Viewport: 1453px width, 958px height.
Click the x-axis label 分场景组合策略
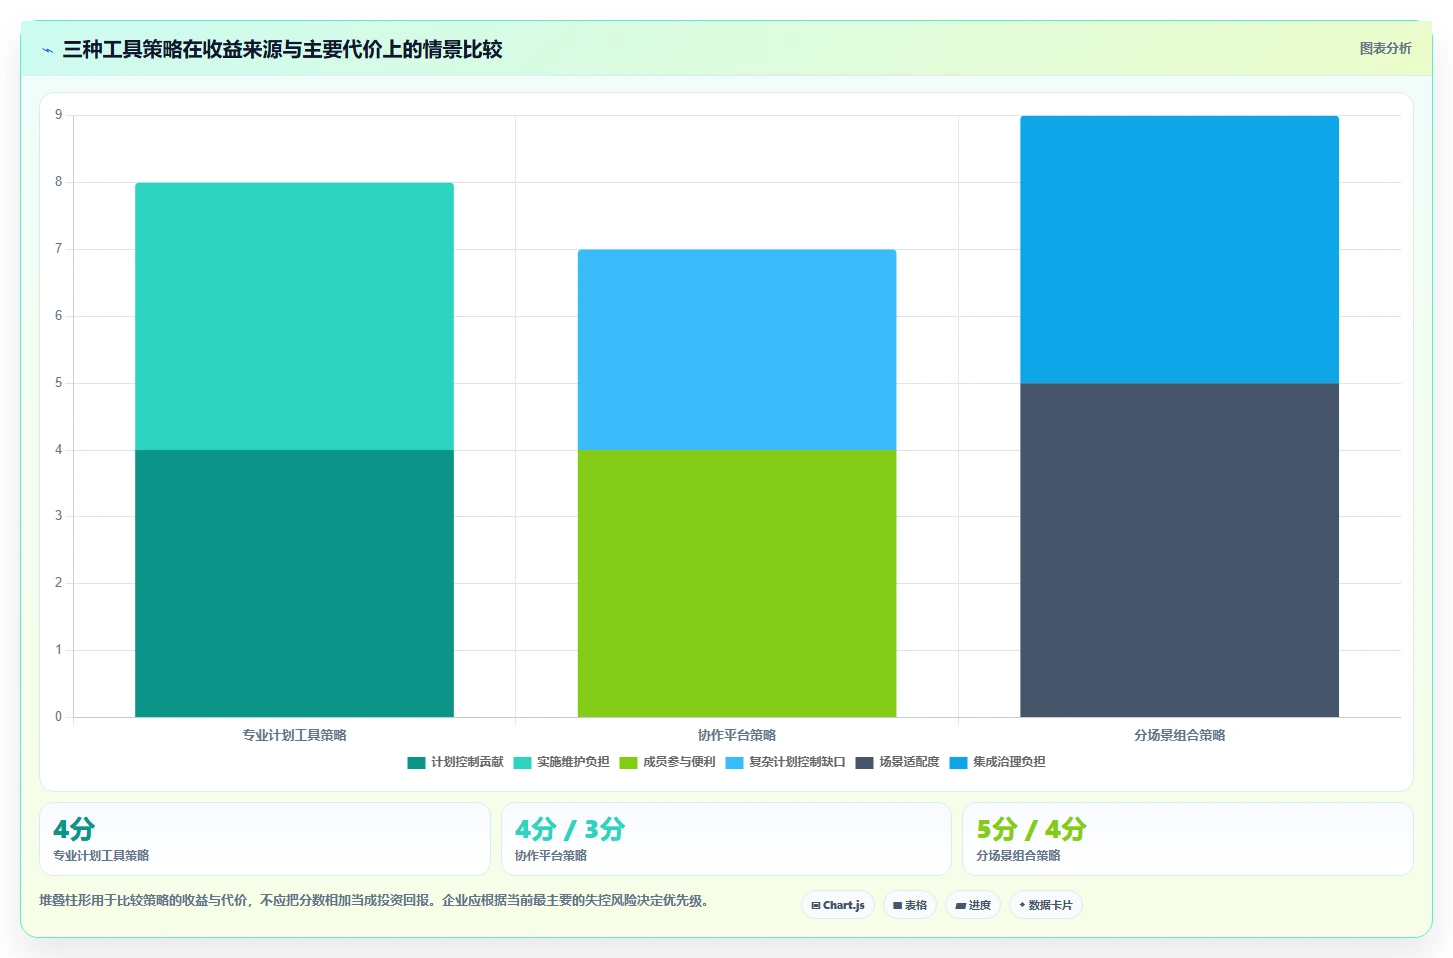[1179, 735]
